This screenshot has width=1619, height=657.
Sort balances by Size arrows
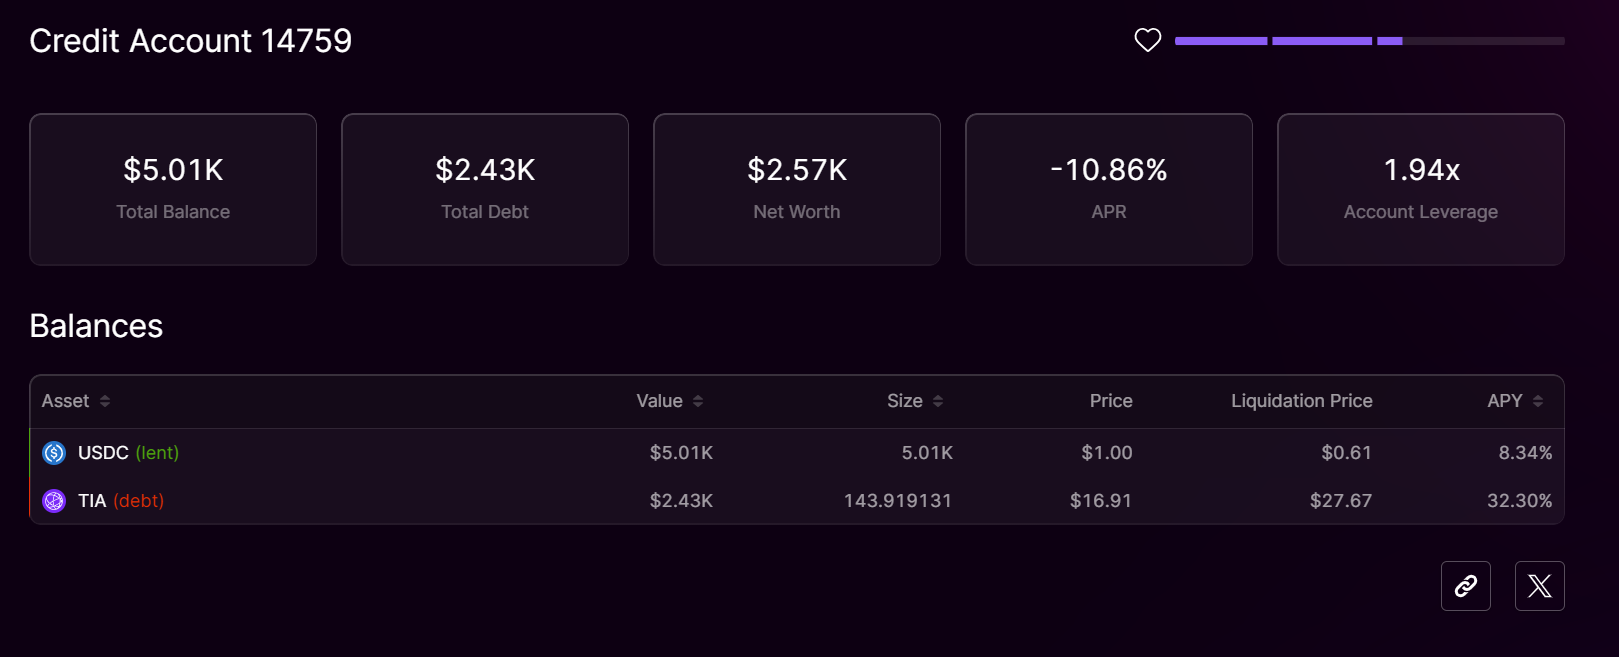click(938, 401)
